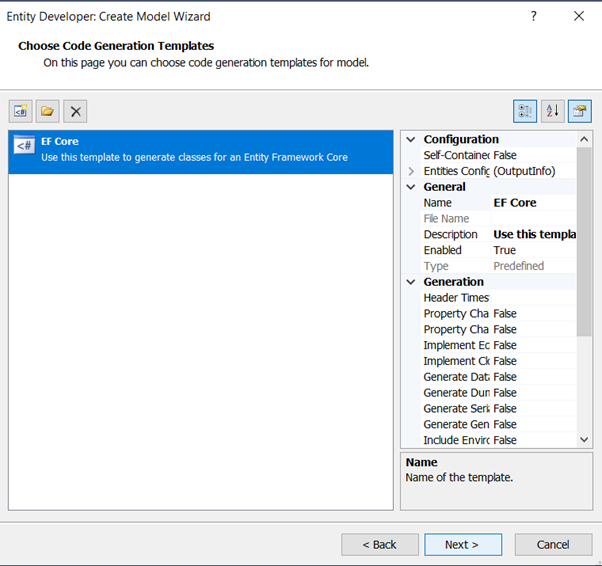Screen dimensions: 602x566
Task: Cancel the wizard
Action: (553, 544)
